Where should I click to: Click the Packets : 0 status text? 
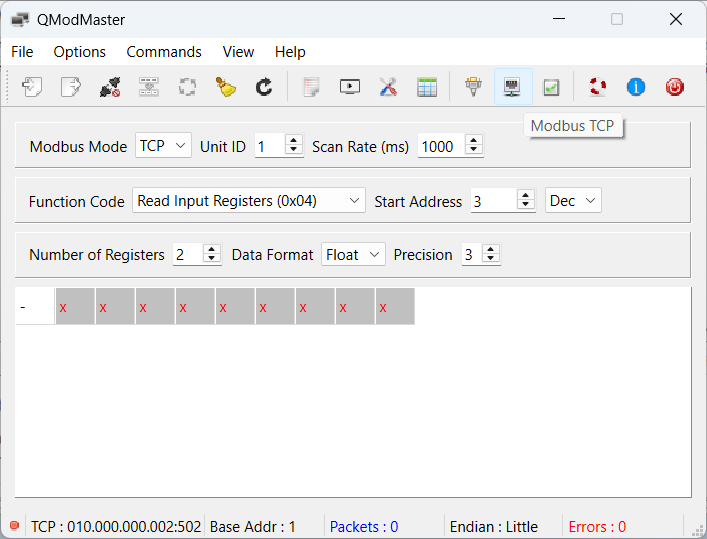click(364, 526)
